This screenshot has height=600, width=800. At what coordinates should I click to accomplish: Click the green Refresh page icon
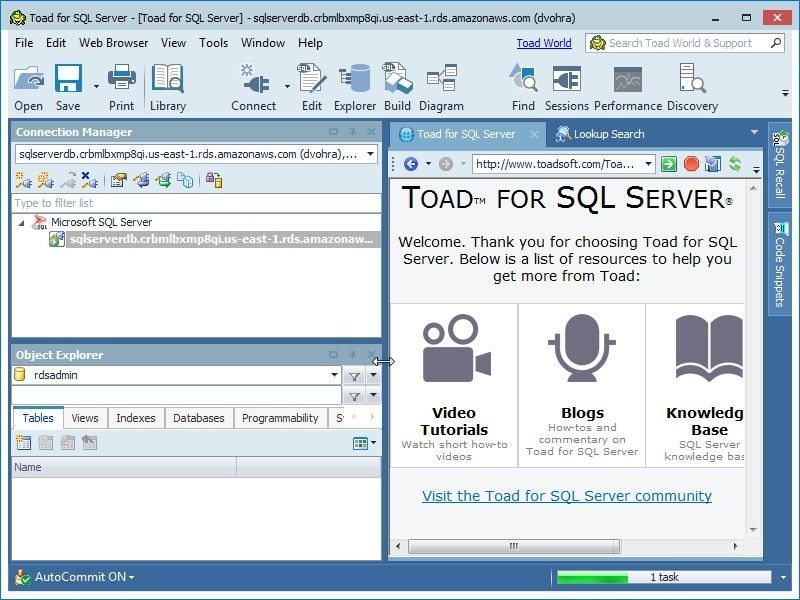(x=735, y=164)
